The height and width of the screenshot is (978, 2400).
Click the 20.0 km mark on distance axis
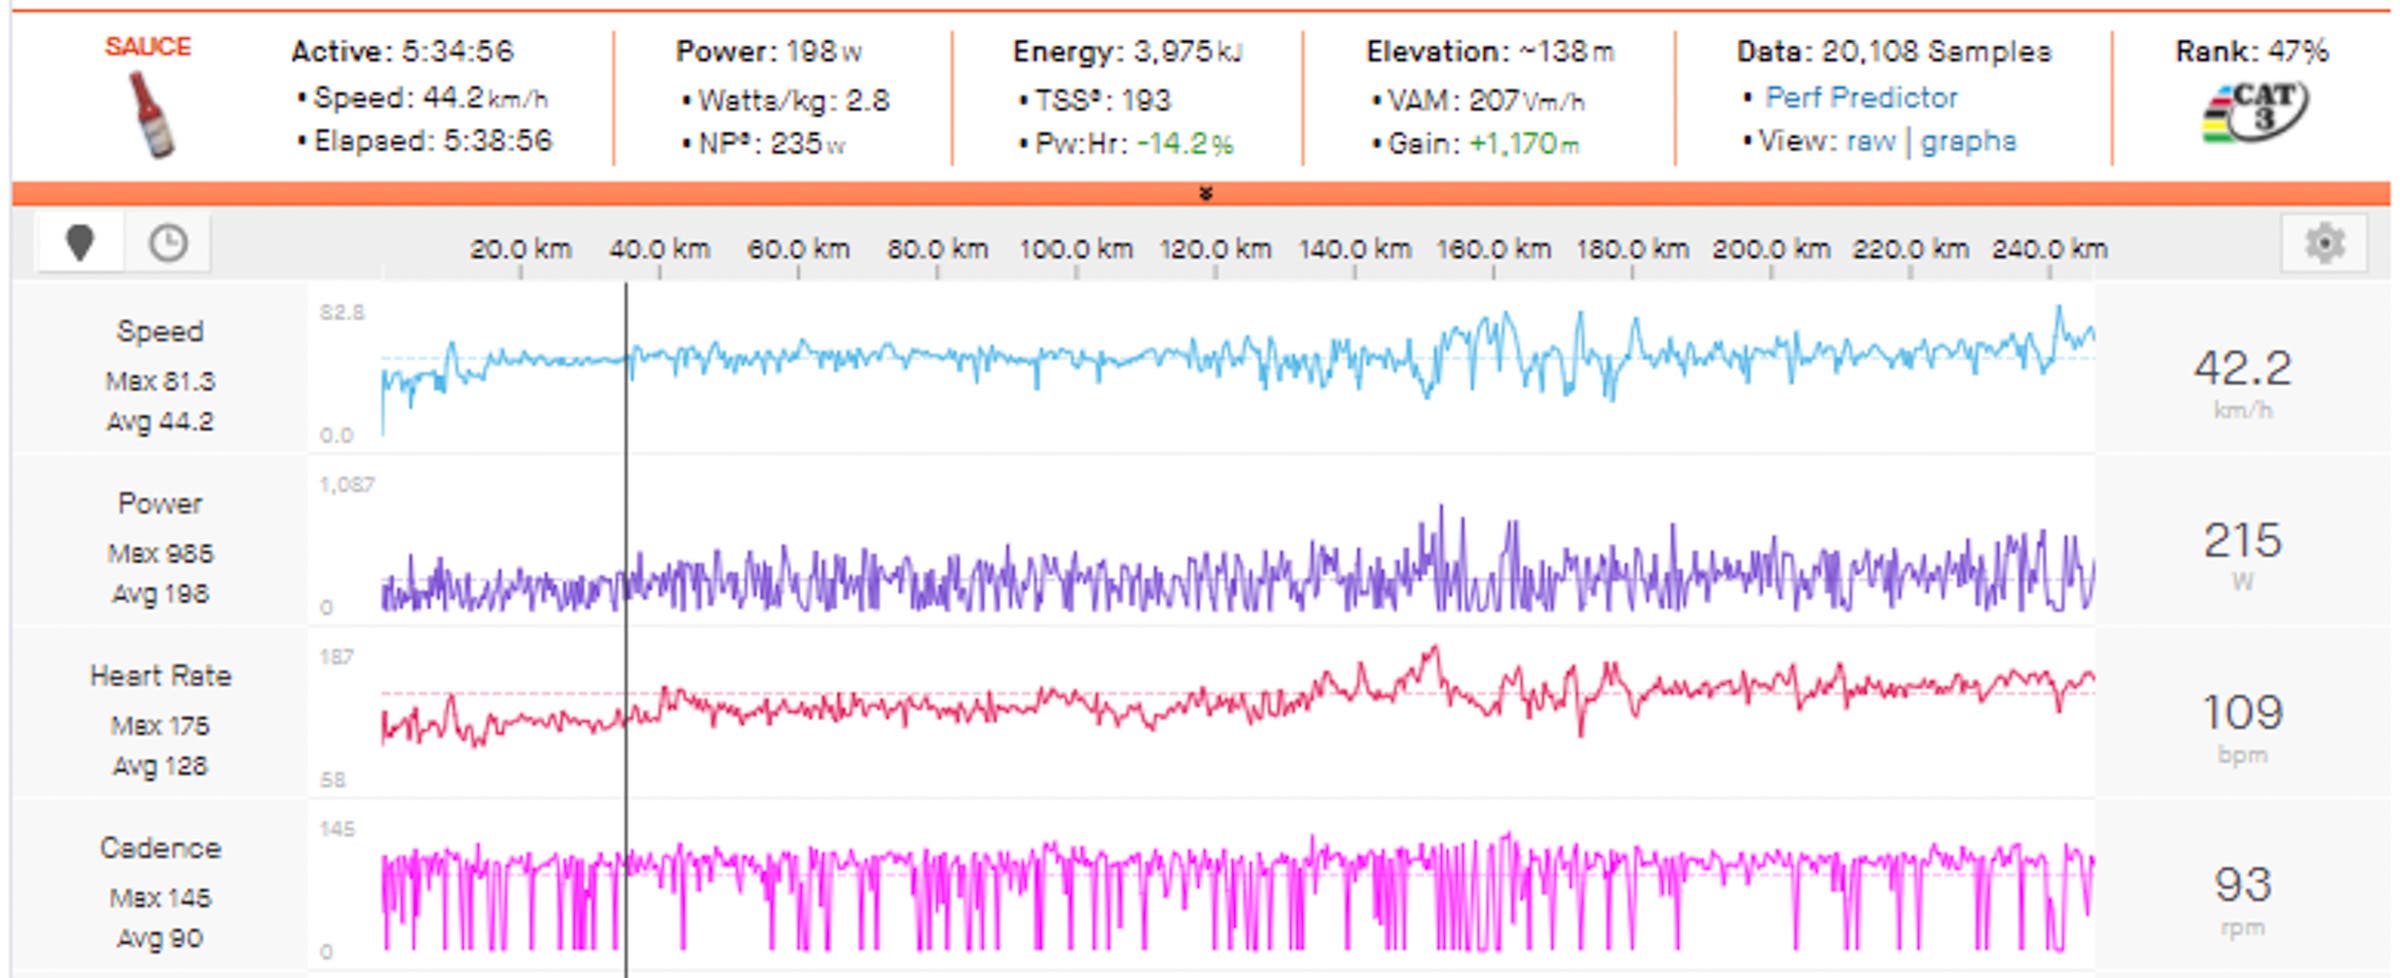[x=520, y=249]
